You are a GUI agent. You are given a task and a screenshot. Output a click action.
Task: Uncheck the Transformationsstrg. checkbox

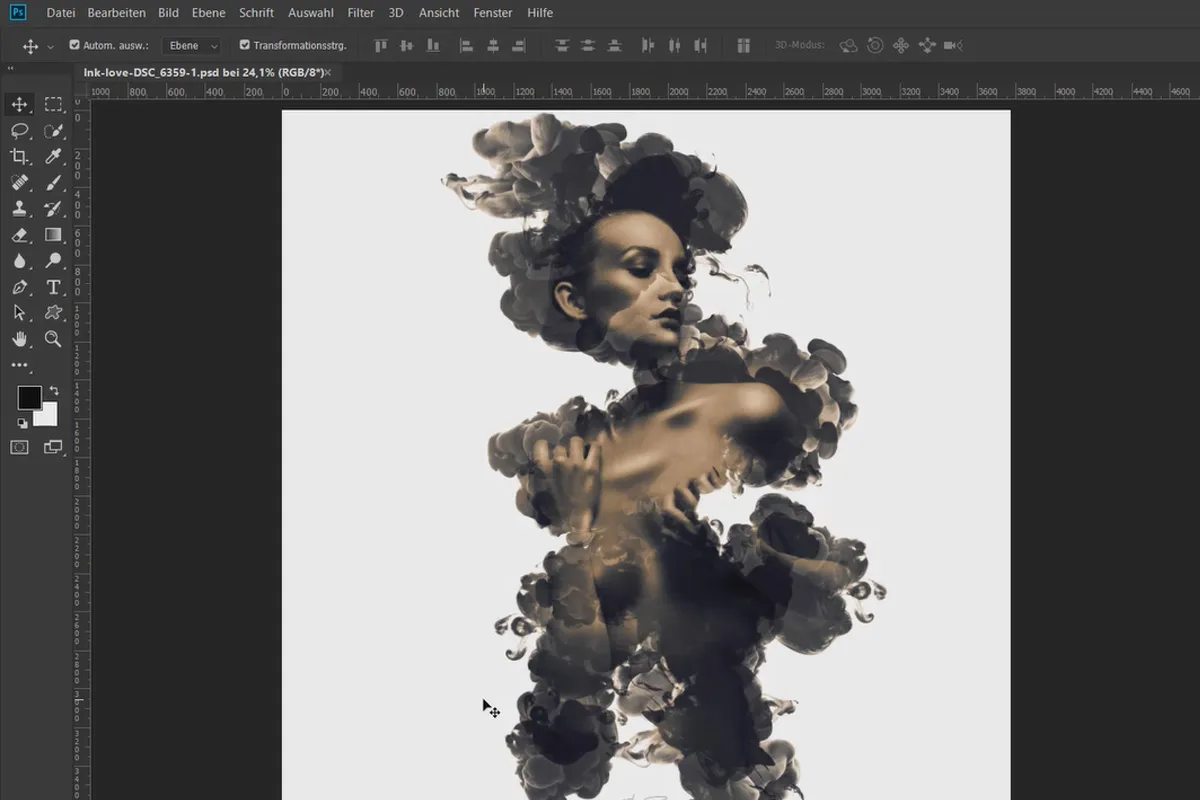coord(245,45)
